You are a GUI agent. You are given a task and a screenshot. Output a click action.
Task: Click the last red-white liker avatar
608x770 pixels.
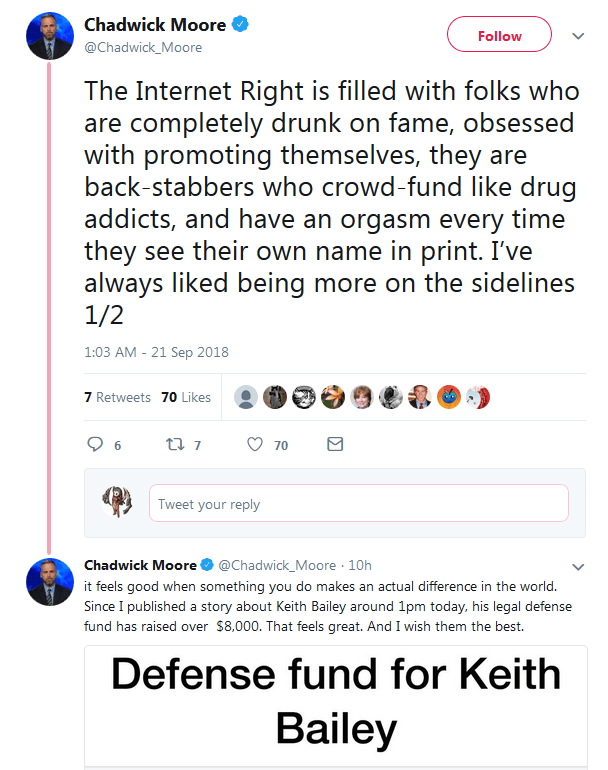tap(478, 397)
